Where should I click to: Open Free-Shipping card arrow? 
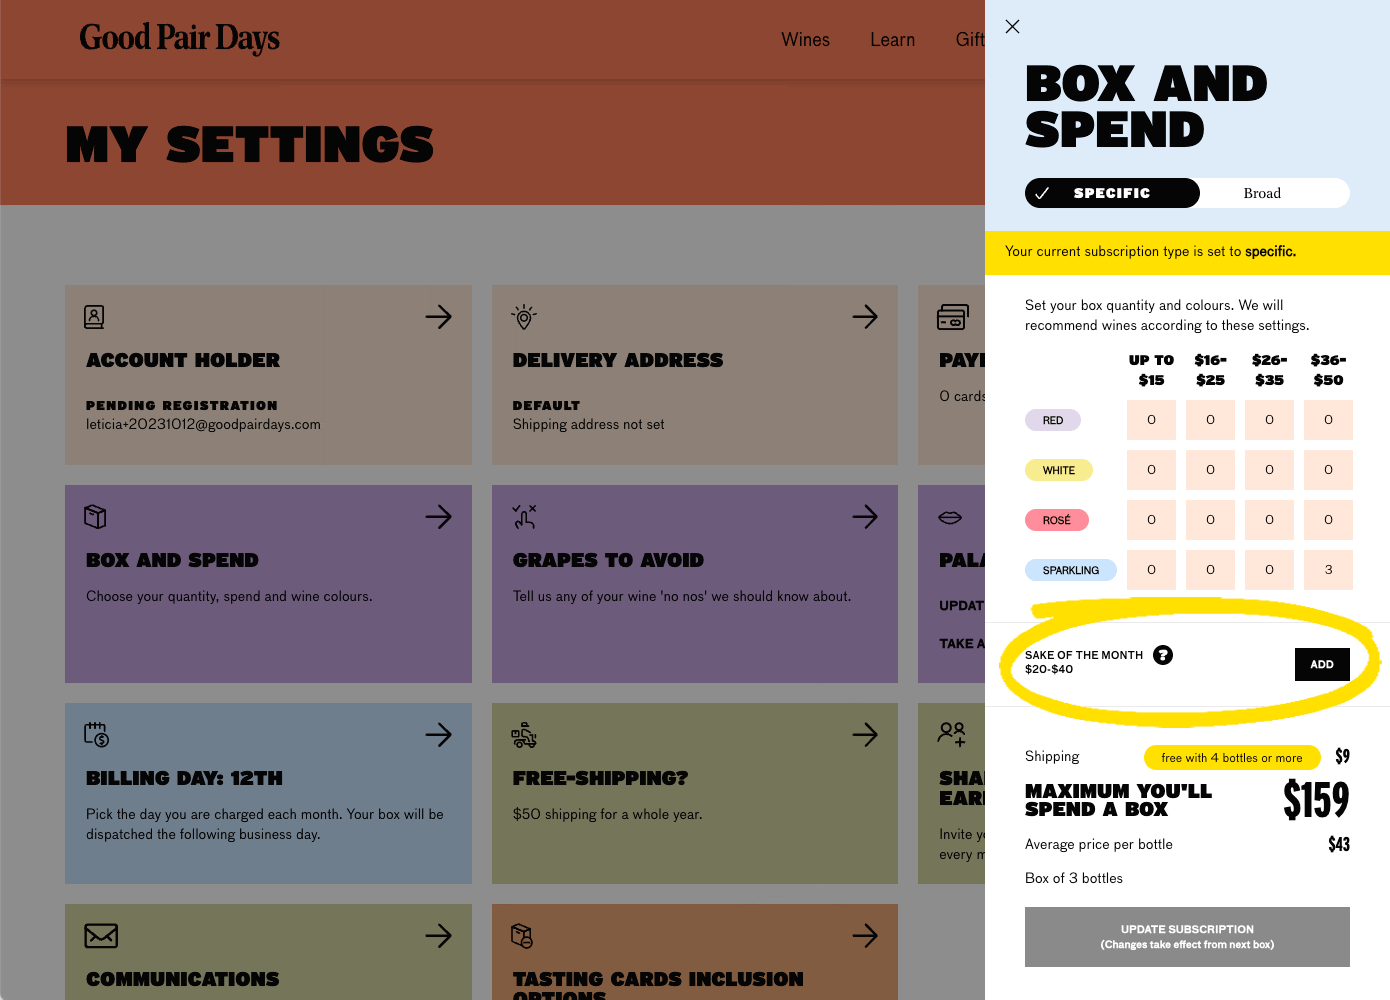click(x=865, y=735)
